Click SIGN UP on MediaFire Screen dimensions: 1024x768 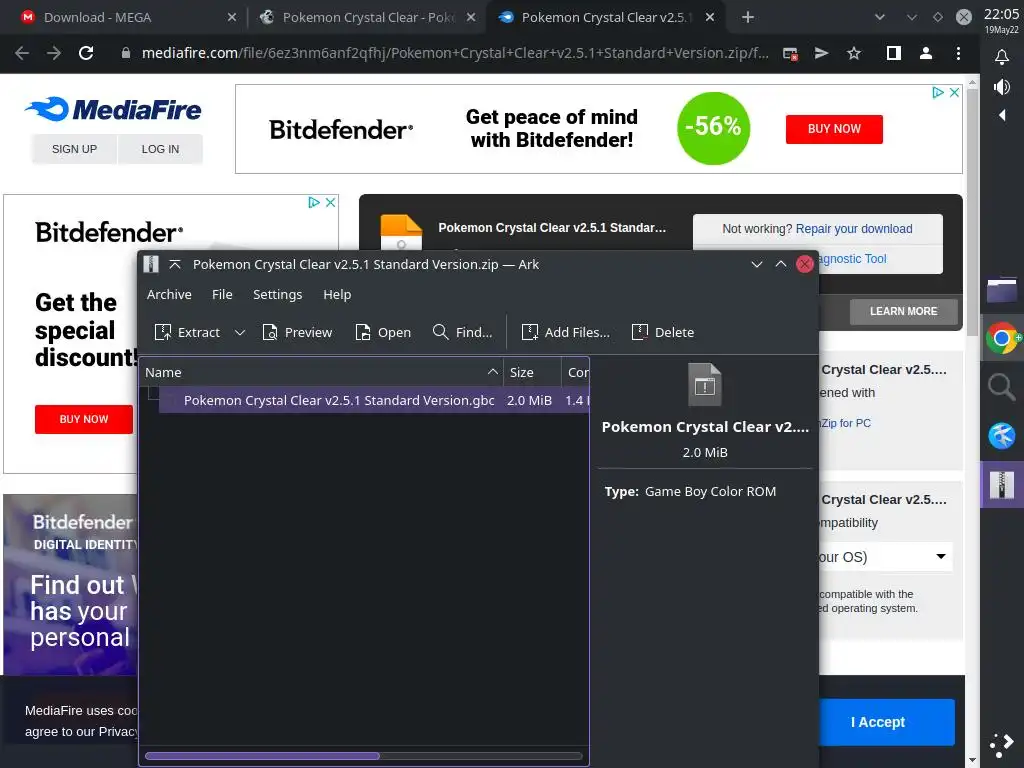pyautogui.click(x=74, y=149)
